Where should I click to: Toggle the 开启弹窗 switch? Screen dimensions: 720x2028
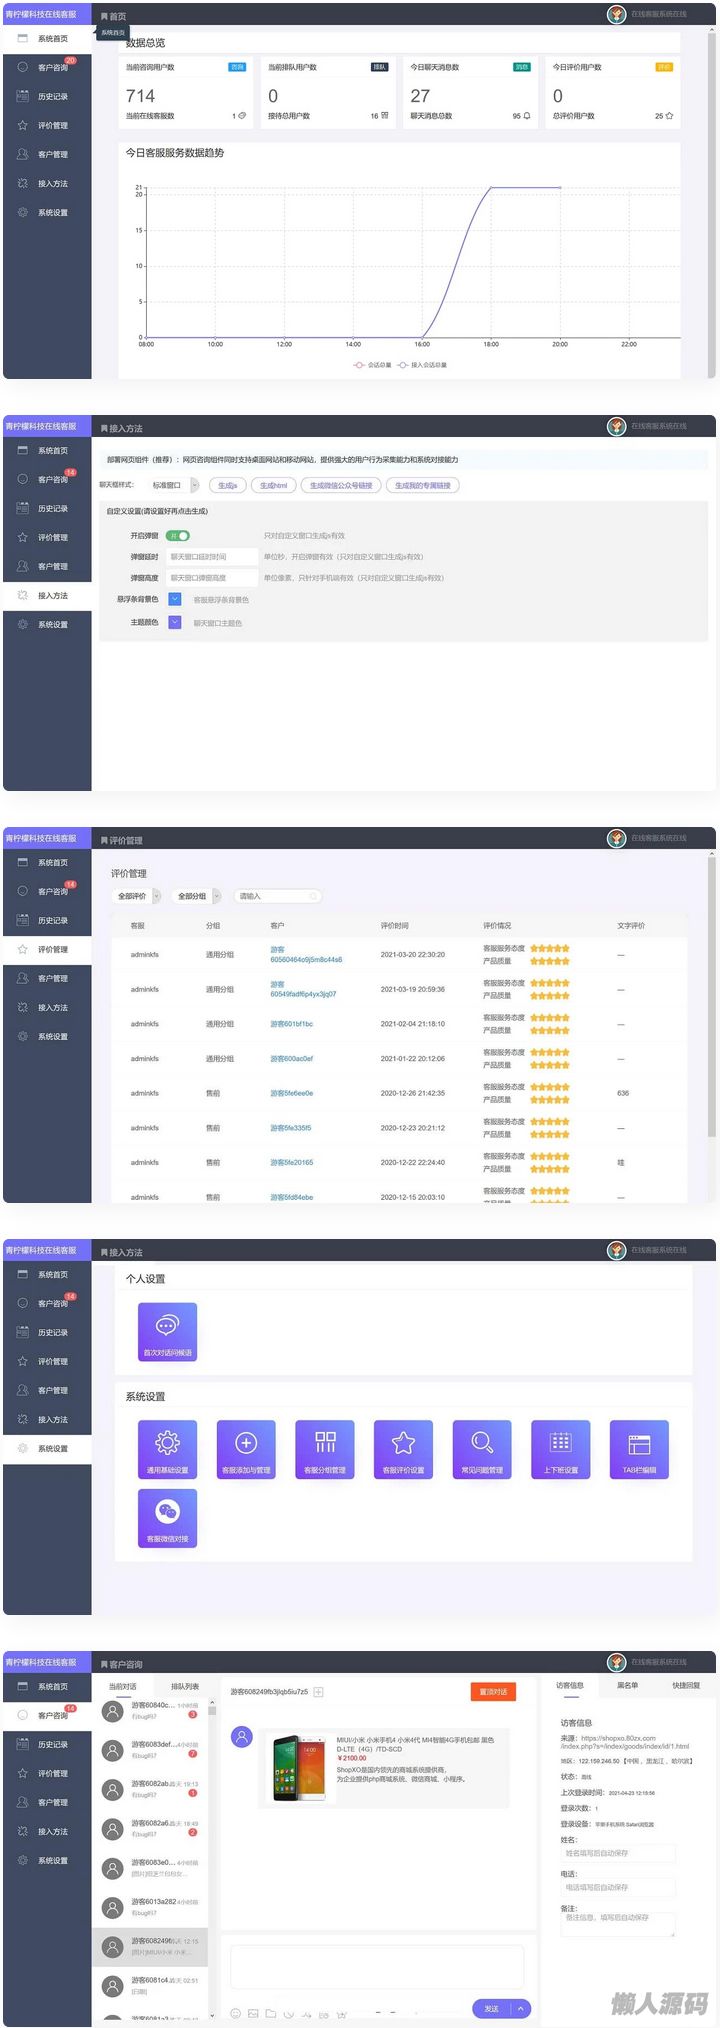(x=178, y=535)
